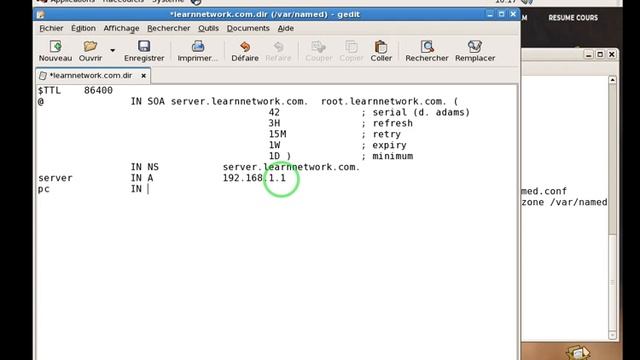This screenshot has height=360, width=640.
Task: Open the Rechercher menu in the menu bar
Action: (x=169, y=28)
